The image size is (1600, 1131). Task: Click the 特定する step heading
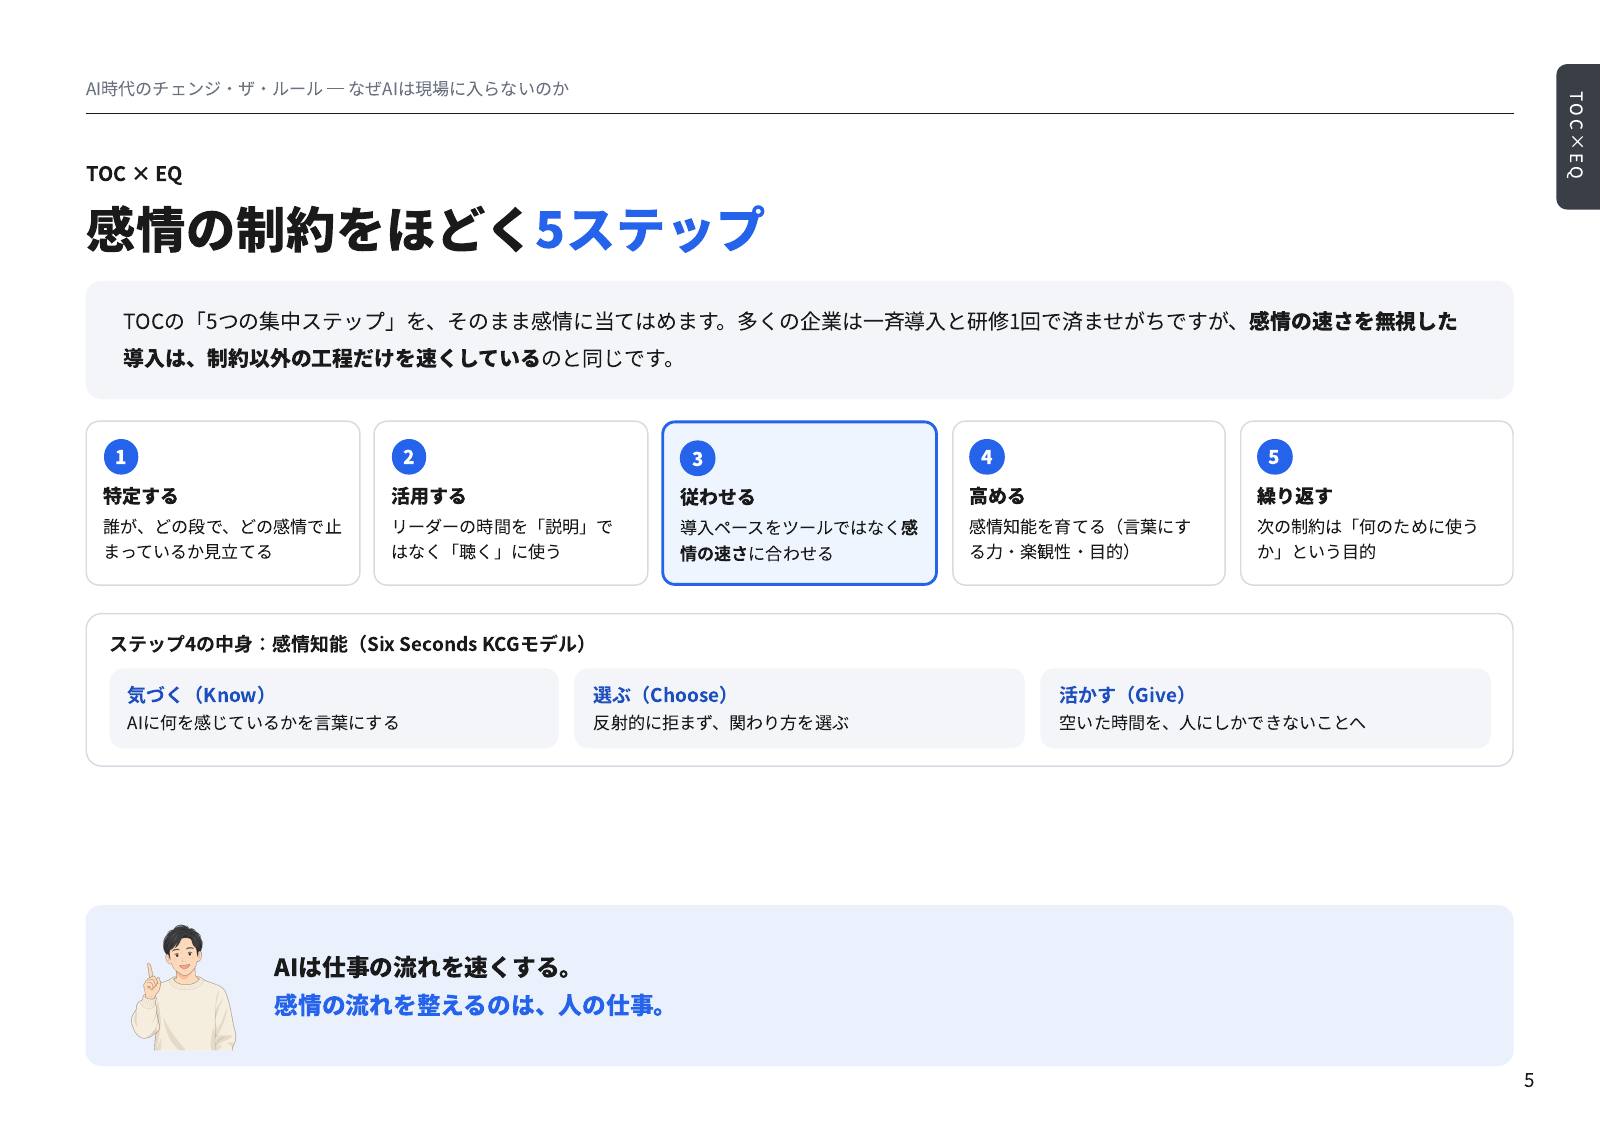coord(141,496)
